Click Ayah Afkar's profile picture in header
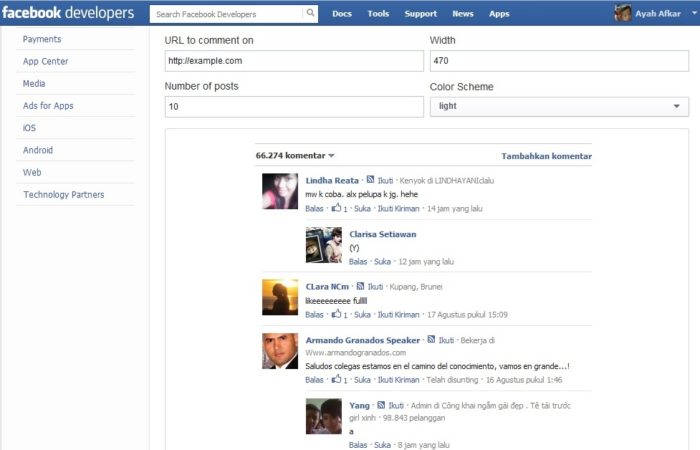 click(x=622, y=13)
